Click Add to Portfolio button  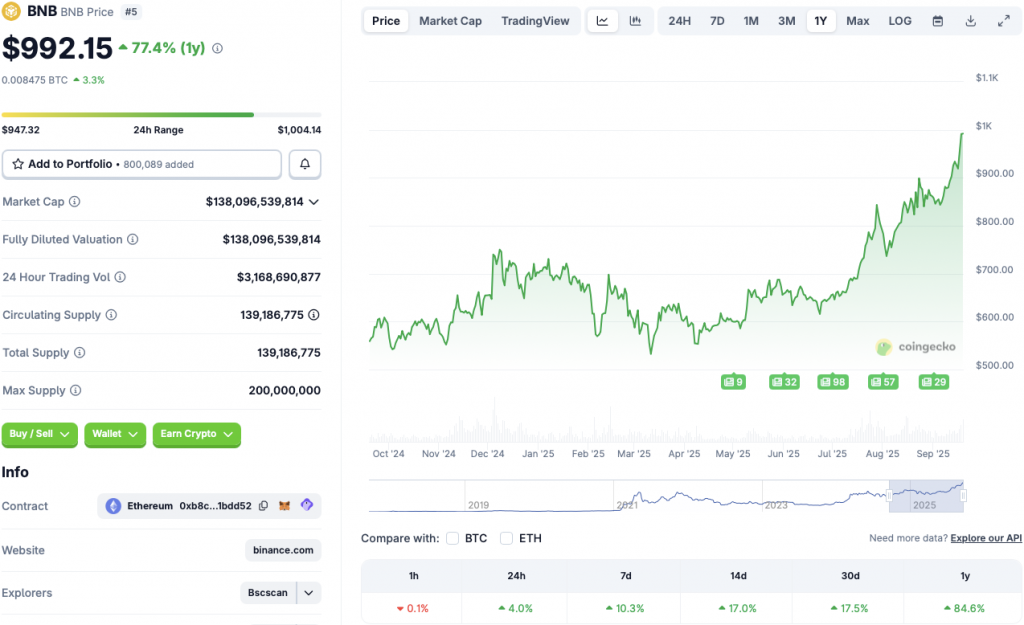point(141,164)
